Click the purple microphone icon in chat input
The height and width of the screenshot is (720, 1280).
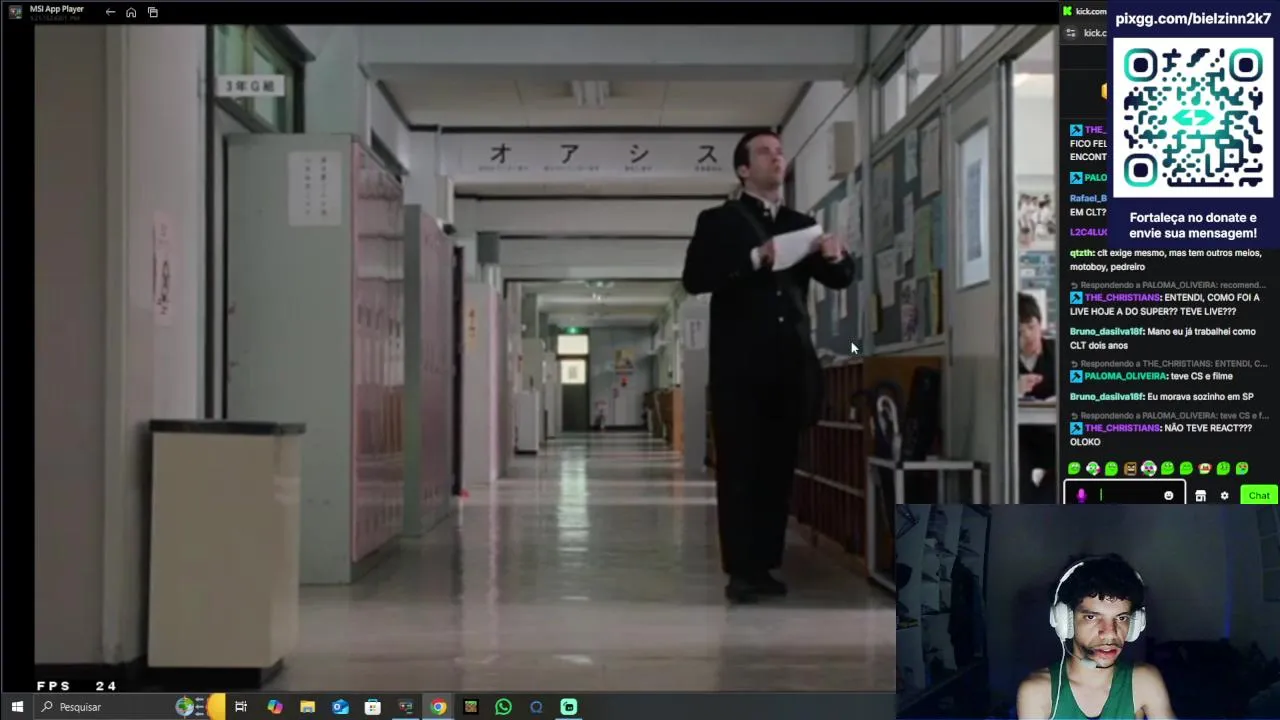pyautogui.click(x=1081, y=495)
